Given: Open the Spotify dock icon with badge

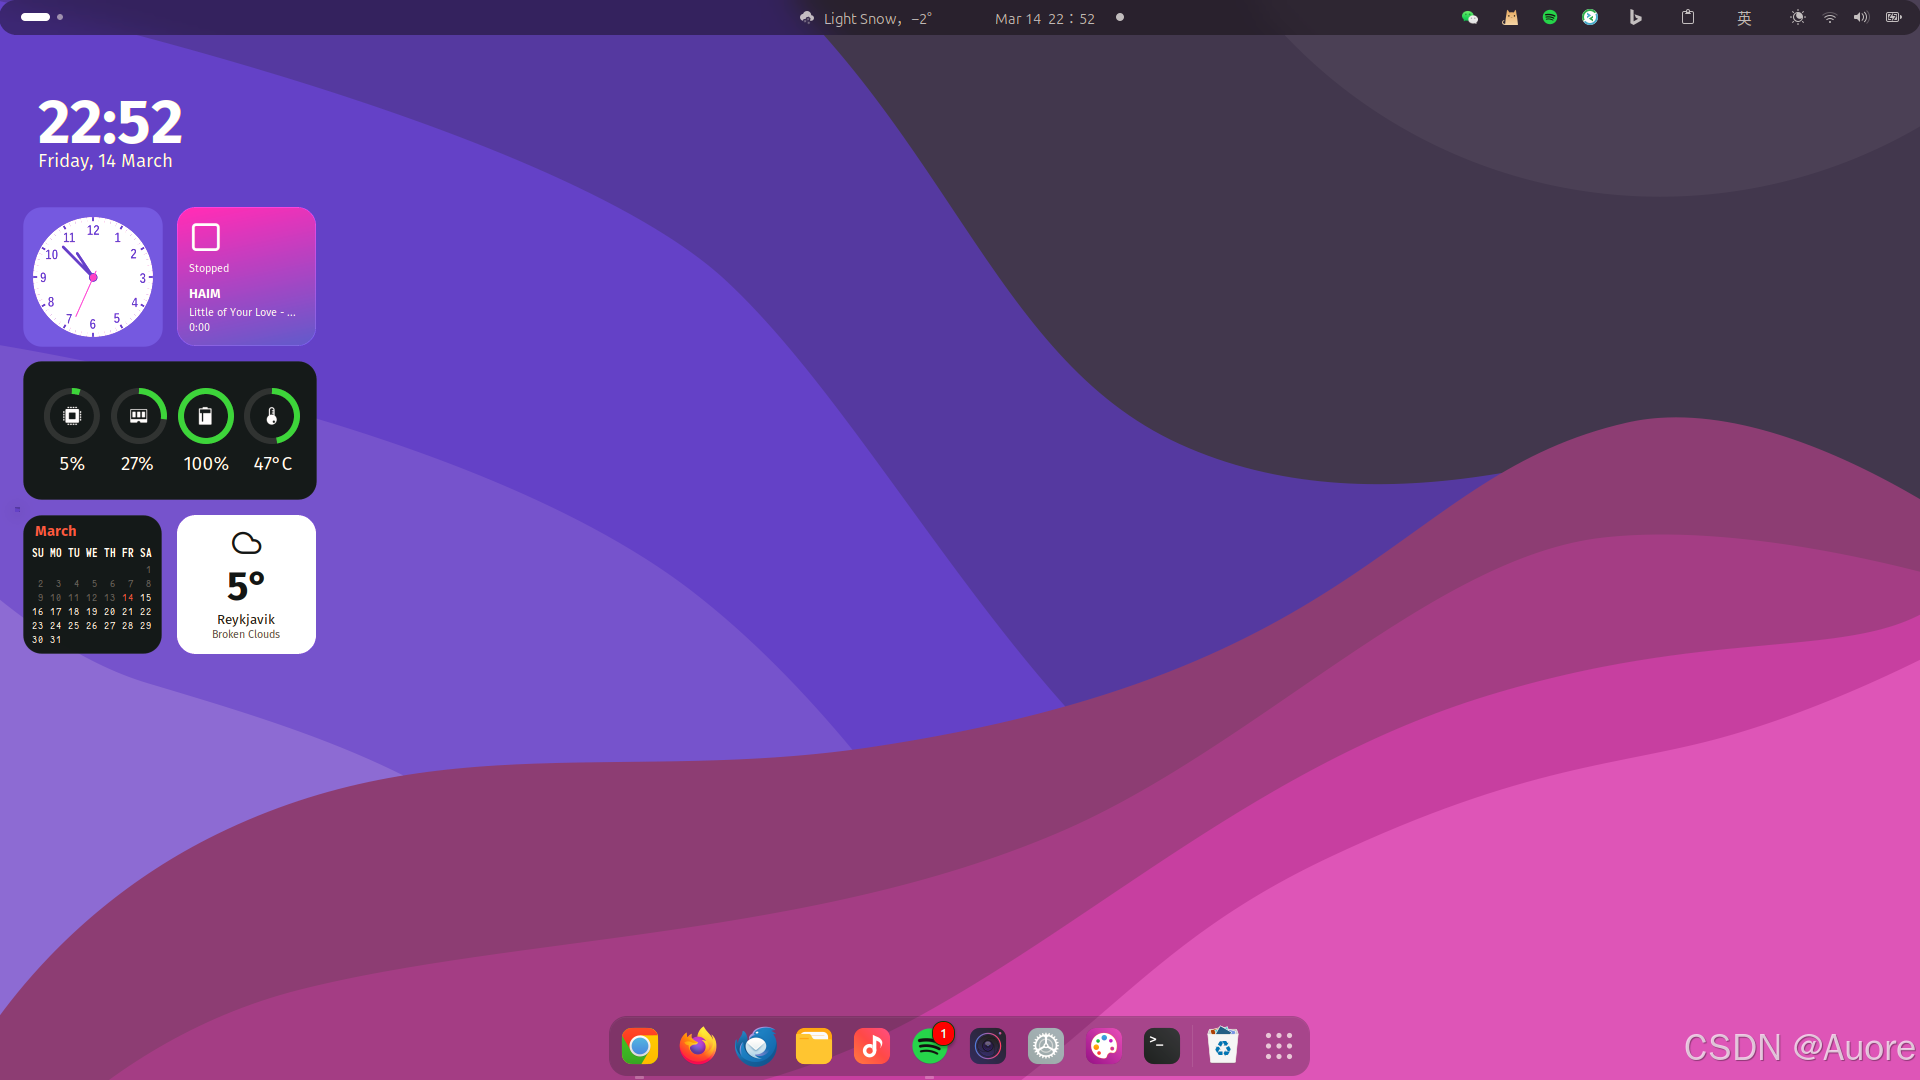Looking at the screenshot, I should [x=930, y=1046].
